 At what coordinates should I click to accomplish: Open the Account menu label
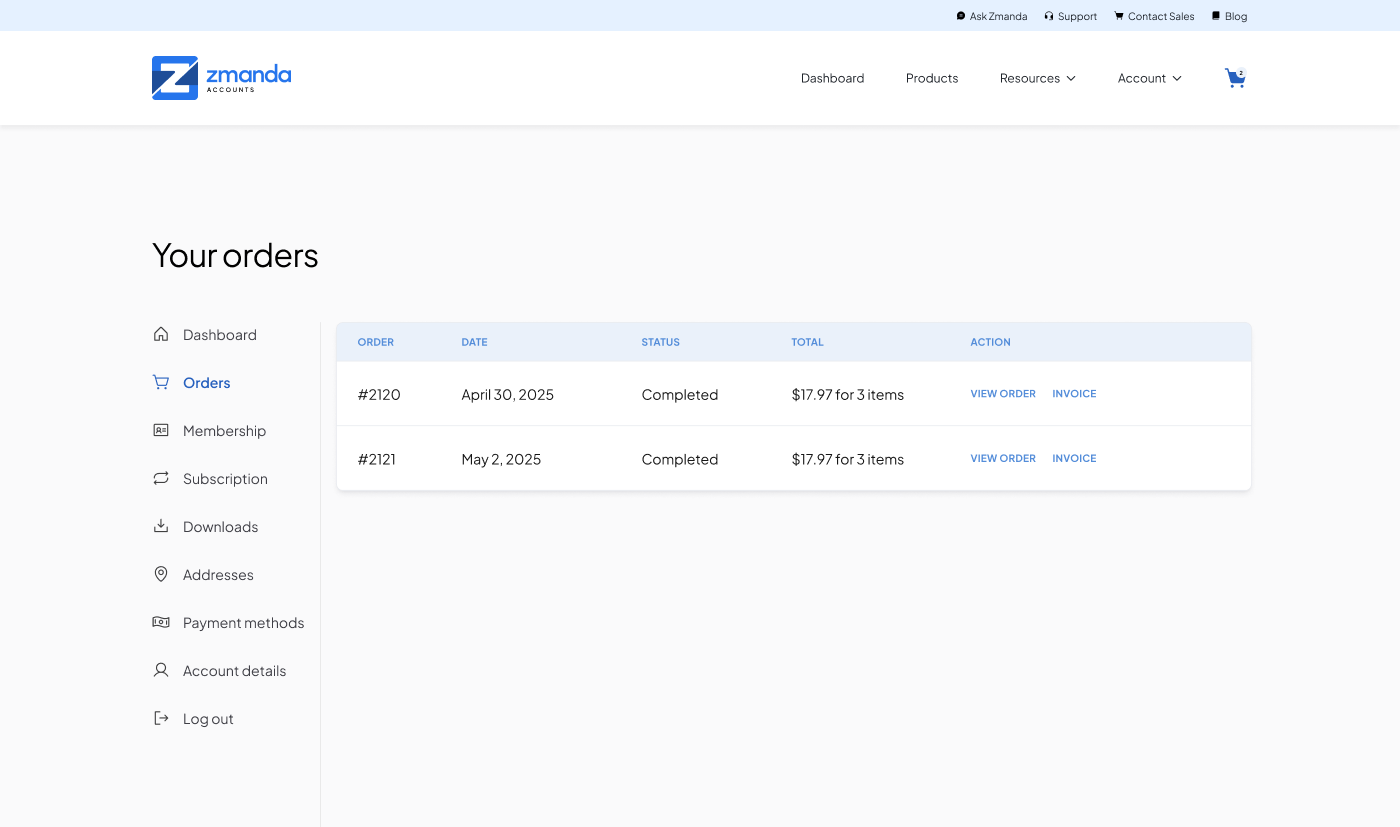pyautogui.click(x=1142, y=78)
